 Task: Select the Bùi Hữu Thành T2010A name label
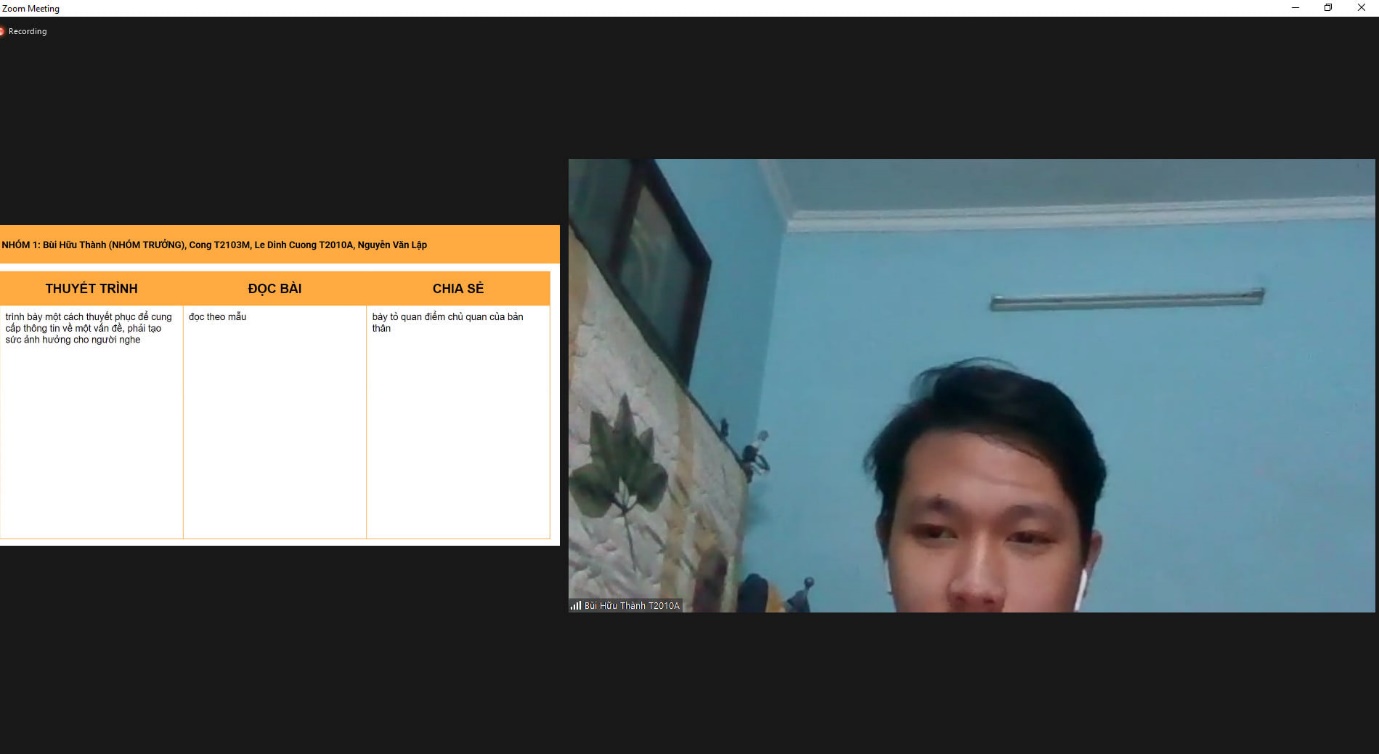tap(631, 606)
